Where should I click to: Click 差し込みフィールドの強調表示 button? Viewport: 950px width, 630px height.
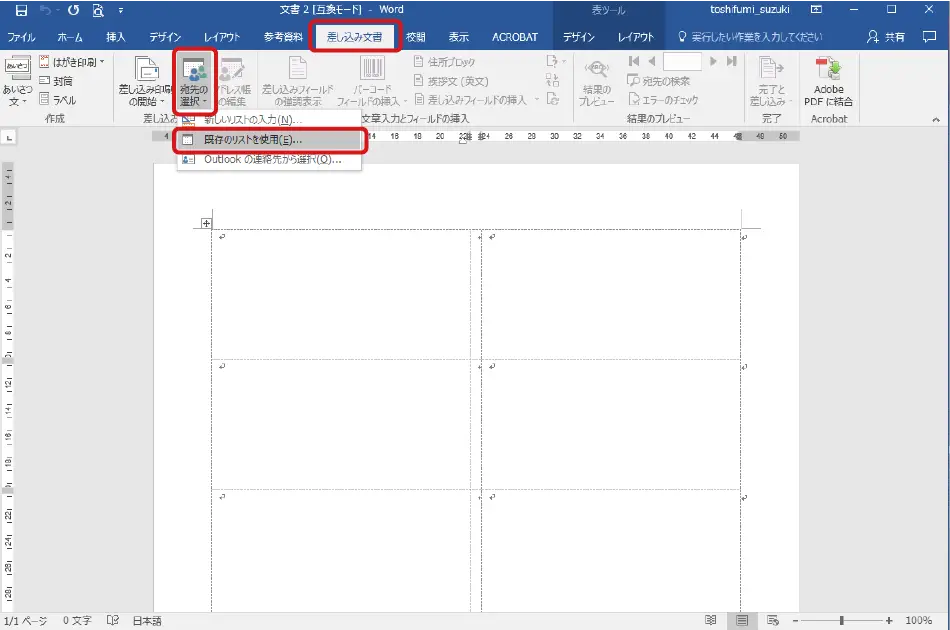click(297, 81)
